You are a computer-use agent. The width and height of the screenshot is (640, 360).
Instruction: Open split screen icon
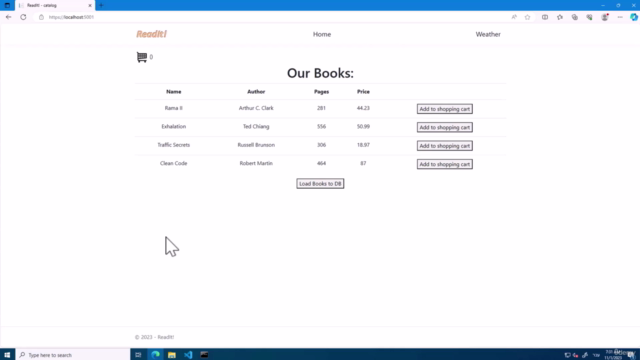coord(545,17)
